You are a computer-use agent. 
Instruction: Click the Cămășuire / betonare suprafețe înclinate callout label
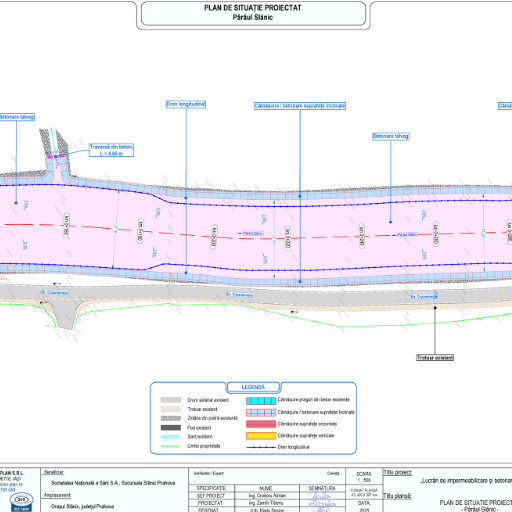pos(300,106)
